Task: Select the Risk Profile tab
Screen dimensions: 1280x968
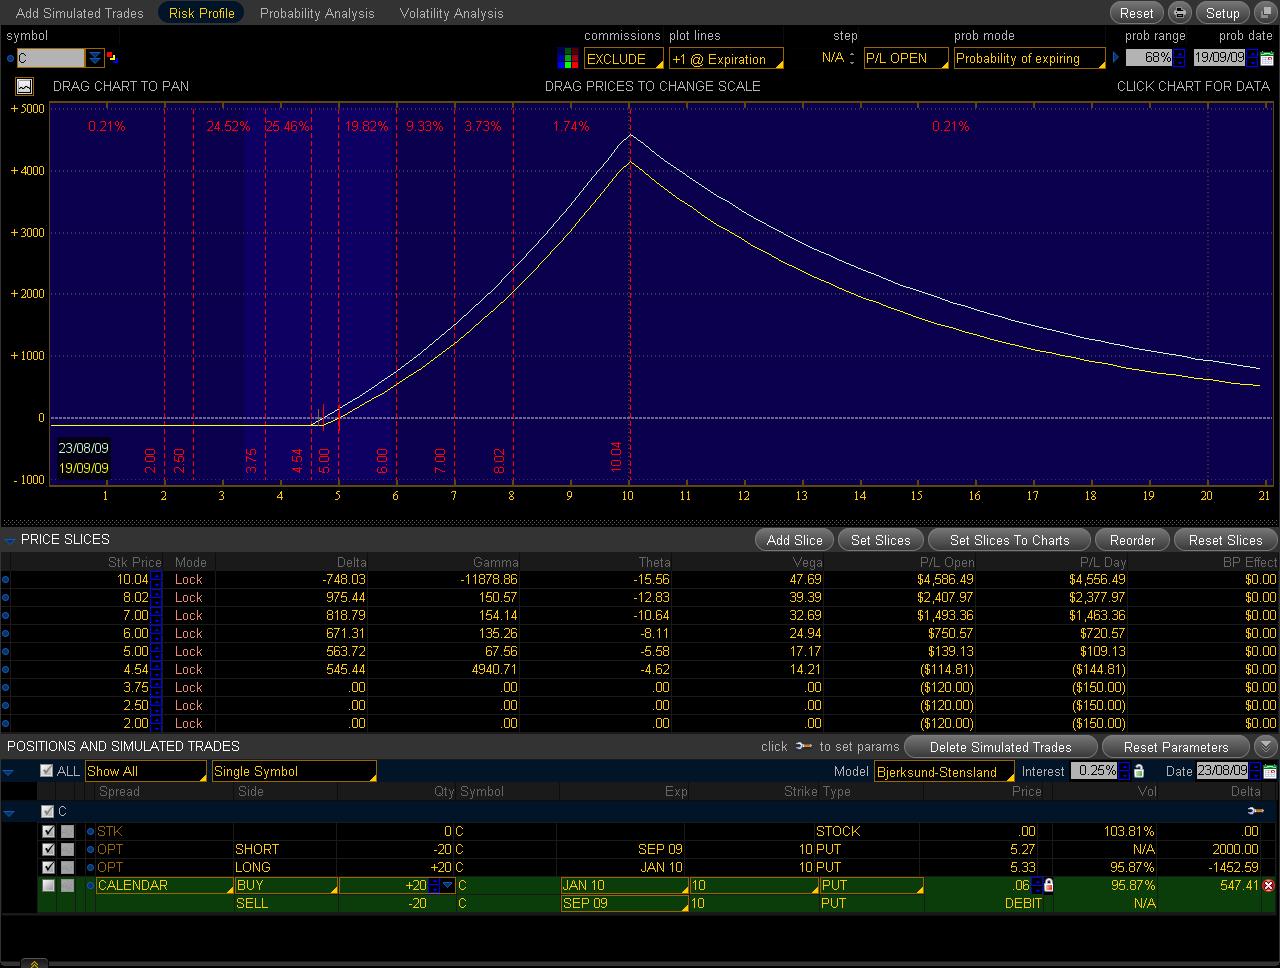Action: click(x=201, y=13)
